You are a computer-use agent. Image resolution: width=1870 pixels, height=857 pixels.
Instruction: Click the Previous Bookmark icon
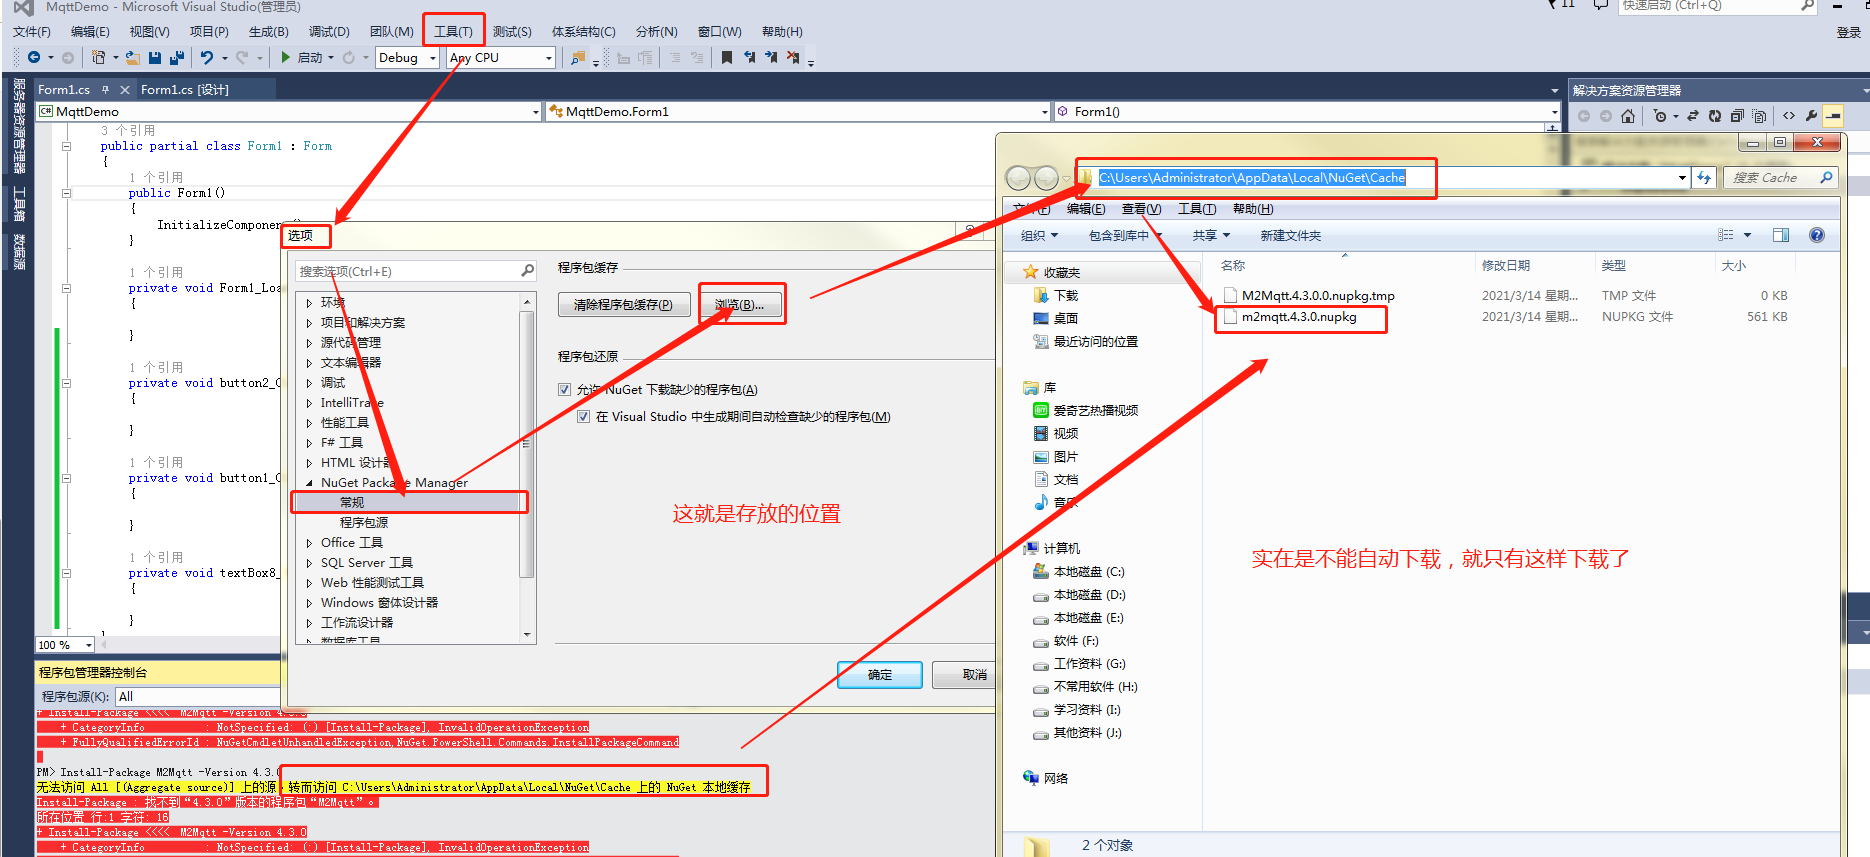coord(749,57)
